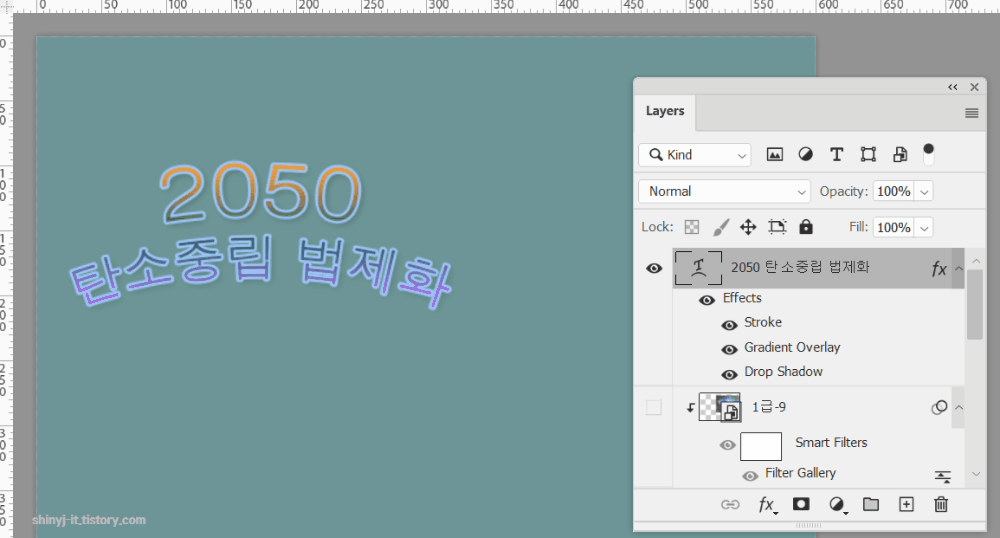Filter layers by adjustment layers icon

coord(805,154)
